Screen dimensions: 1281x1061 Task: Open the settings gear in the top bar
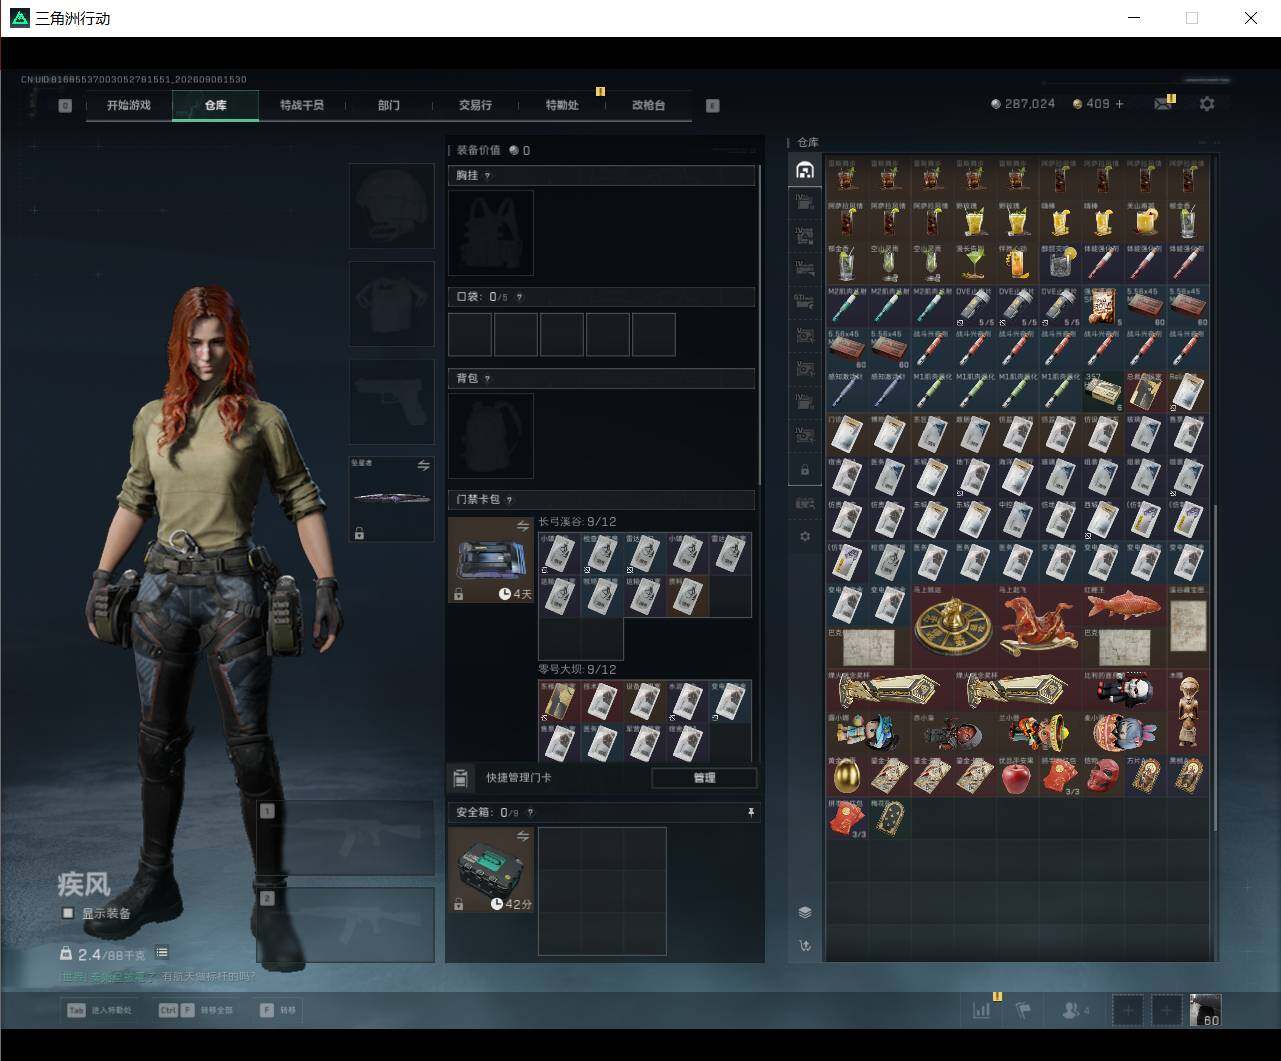(x=1207, y=104)
